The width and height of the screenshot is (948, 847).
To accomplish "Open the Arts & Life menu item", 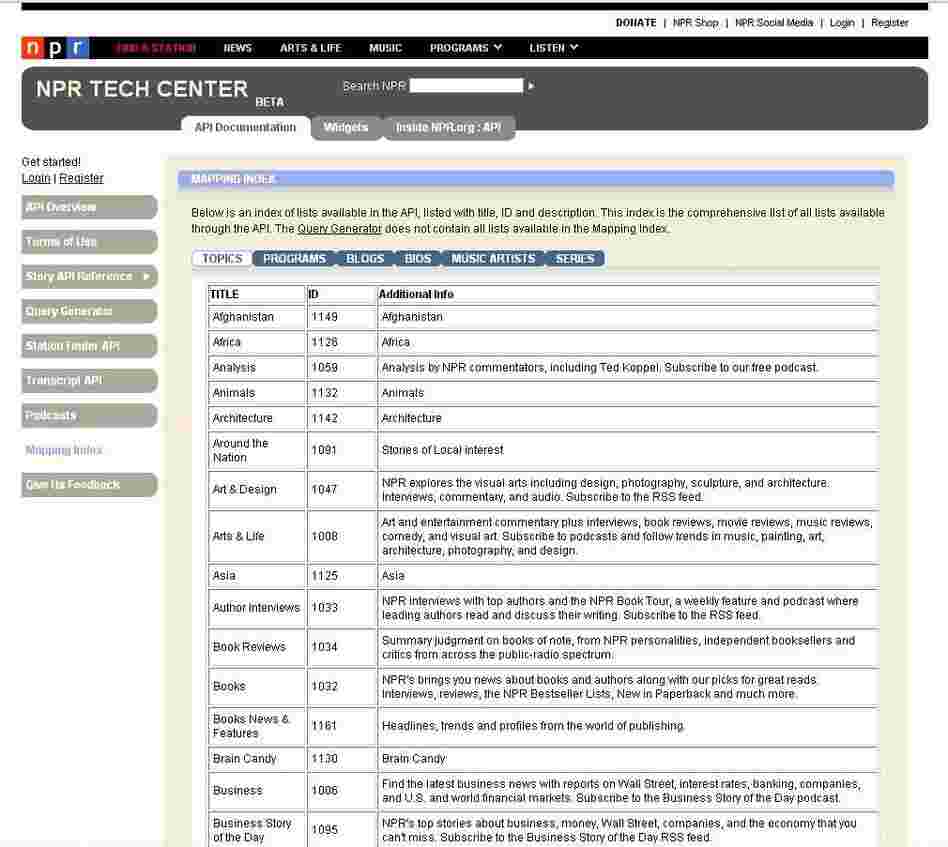I will pyautogui.click(x=311, y=48).
